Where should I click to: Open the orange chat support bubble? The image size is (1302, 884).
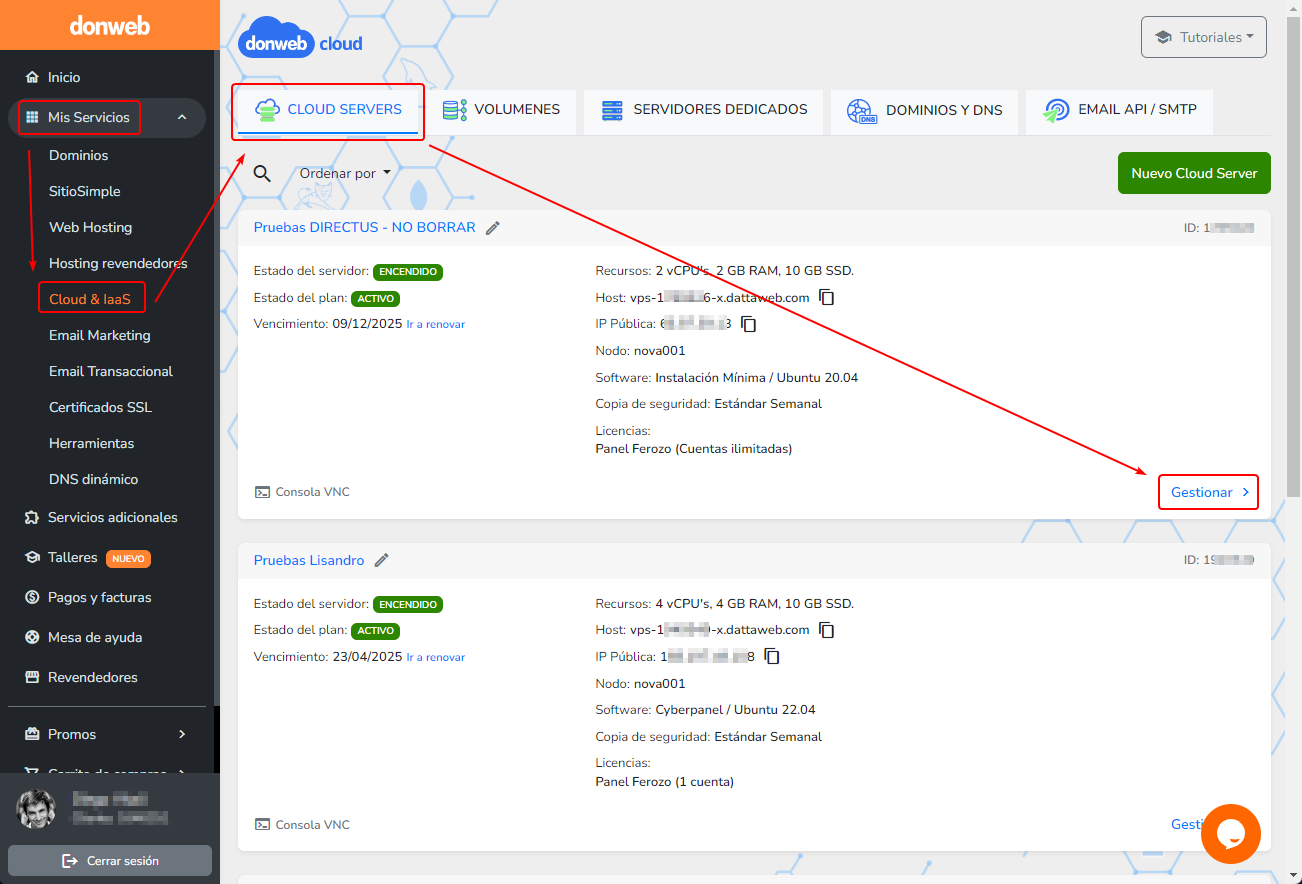coord(1231,834)
